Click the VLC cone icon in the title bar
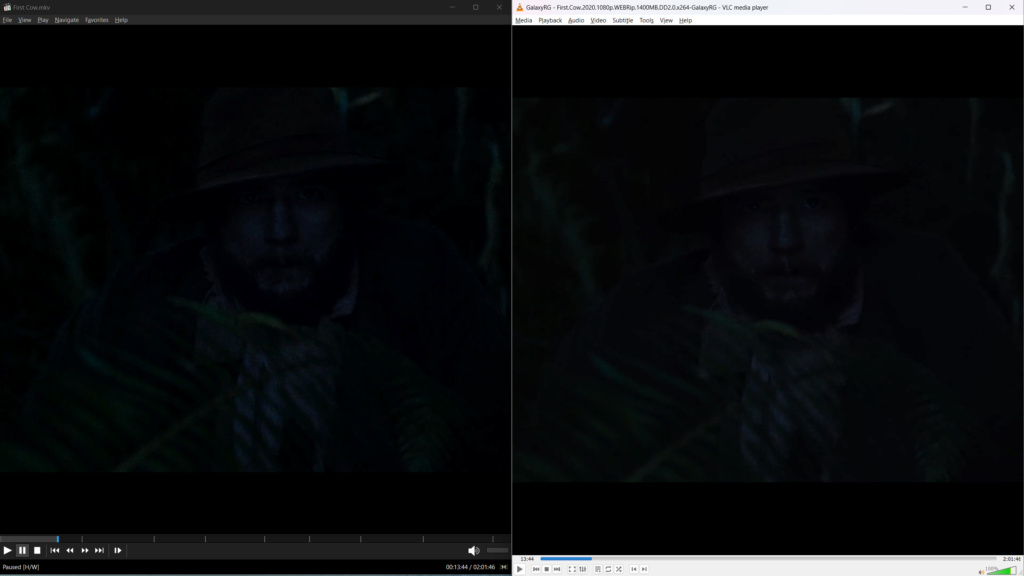The width and height of the screenshot is (1024, 576). tap(520, 7)
